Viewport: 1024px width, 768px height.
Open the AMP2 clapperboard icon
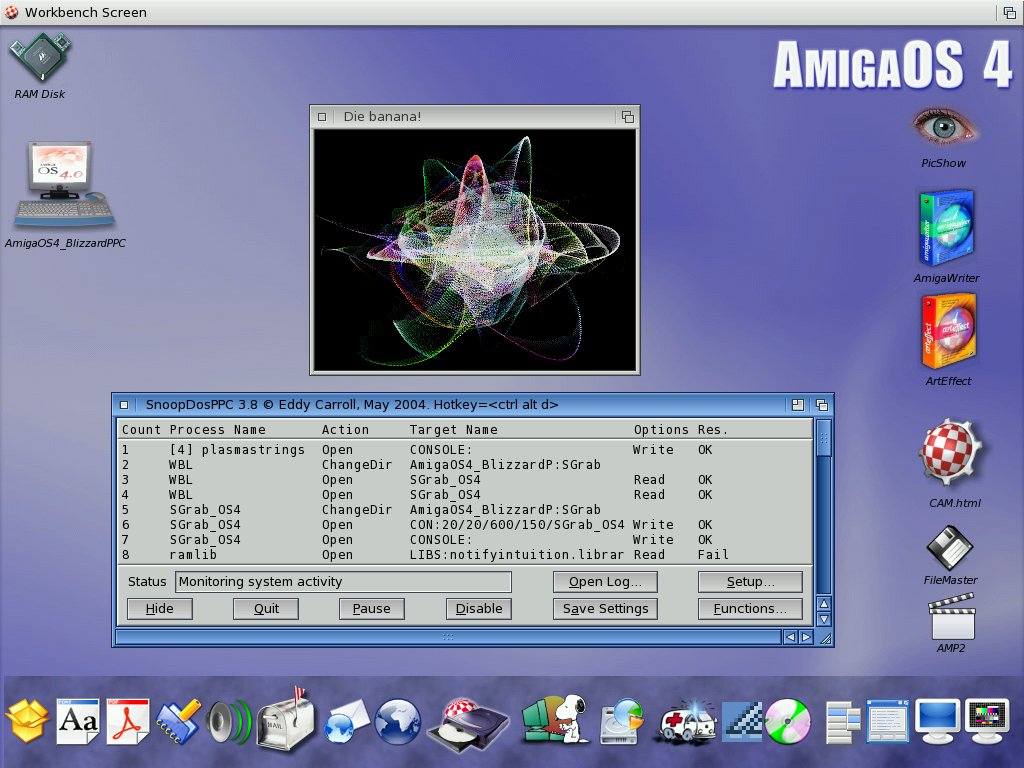pos(951,616)
